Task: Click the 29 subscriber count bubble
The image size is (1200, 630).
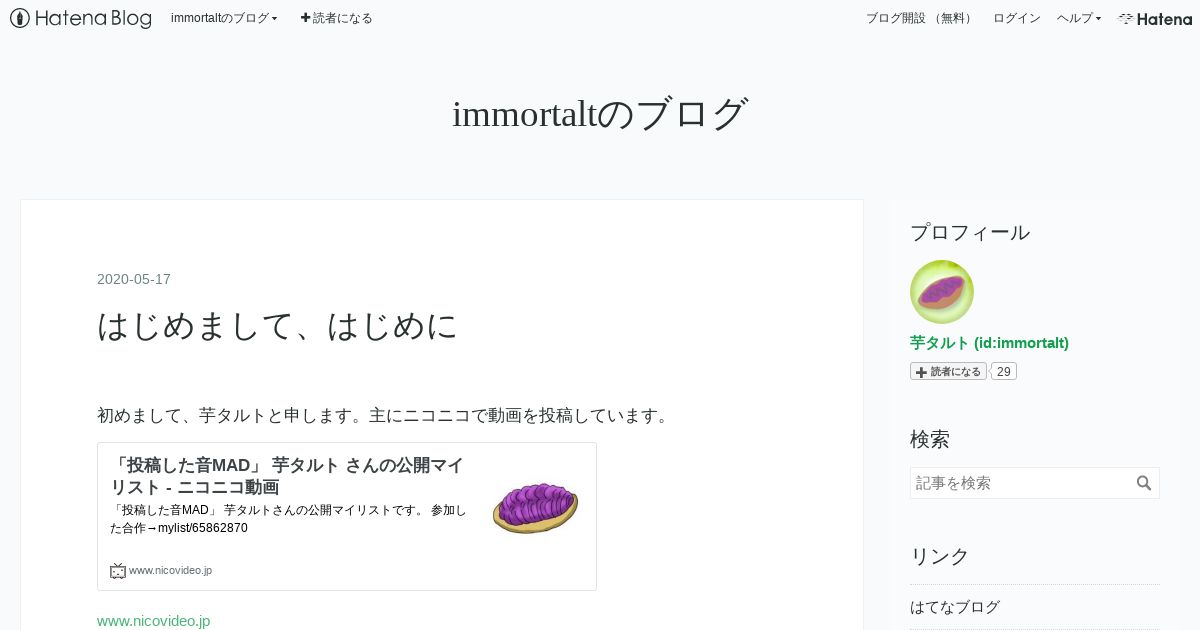Action: pyautogui.click(x=1003, y=372)
